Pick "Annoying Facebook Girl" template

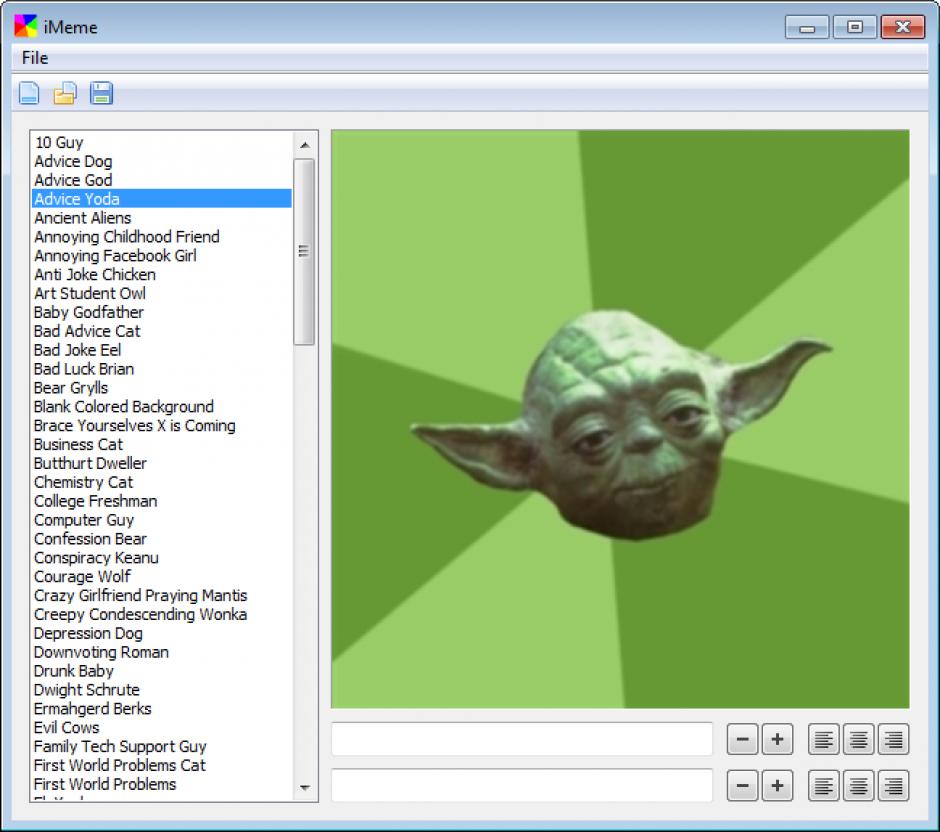[x=162, y=255]
